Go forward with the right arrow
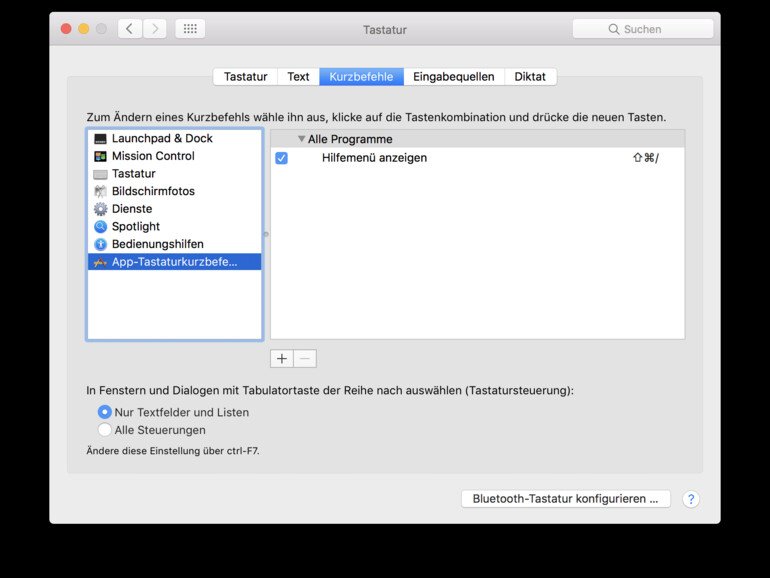 [x=155, y=29]
